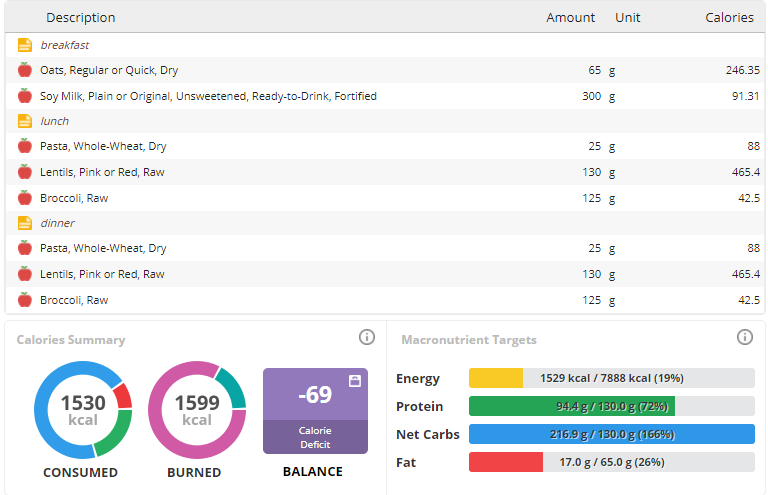This screenshot has height=495, width=768.
Task: Select the Oats, Regular or Quick, Dry entry
Action: pyautogui.click(x=109, y=70)
